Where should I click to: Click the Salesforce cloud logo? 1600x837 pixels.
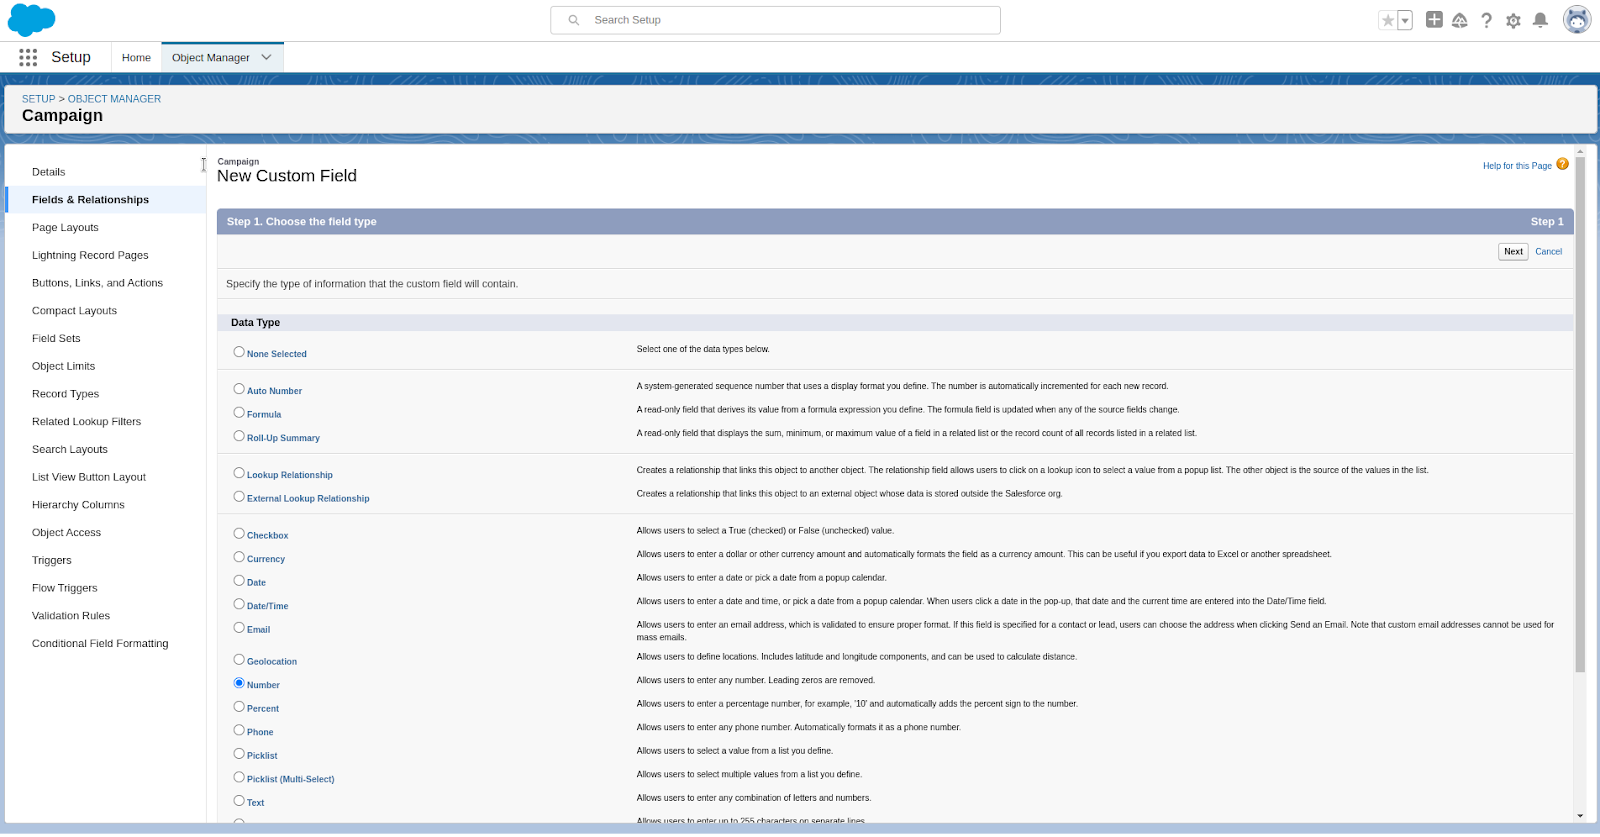[x=32, y=20]
